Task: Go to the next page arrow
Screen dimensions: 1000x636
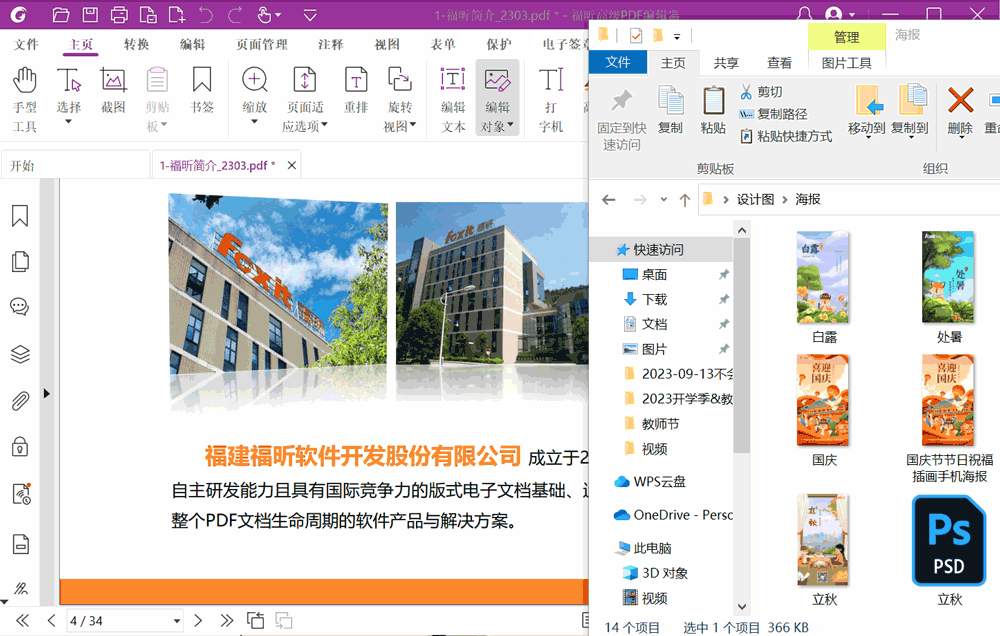Action: click(198, 620)
